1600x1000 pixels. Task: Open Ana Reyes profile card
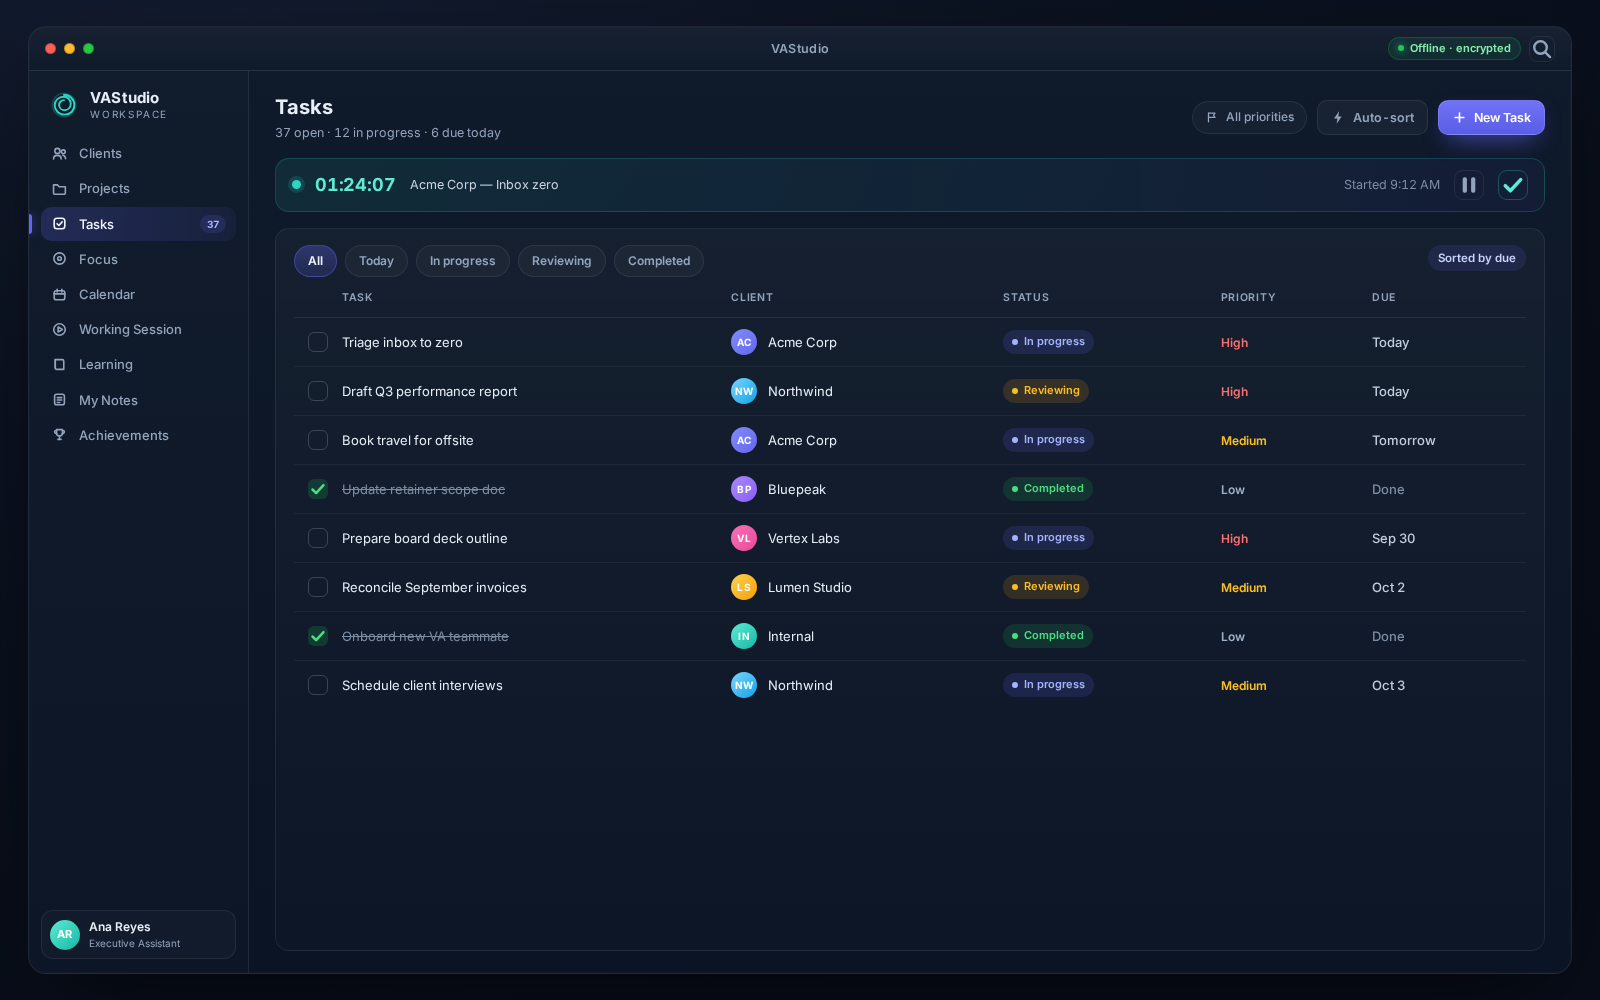click(x=138, y=934)
